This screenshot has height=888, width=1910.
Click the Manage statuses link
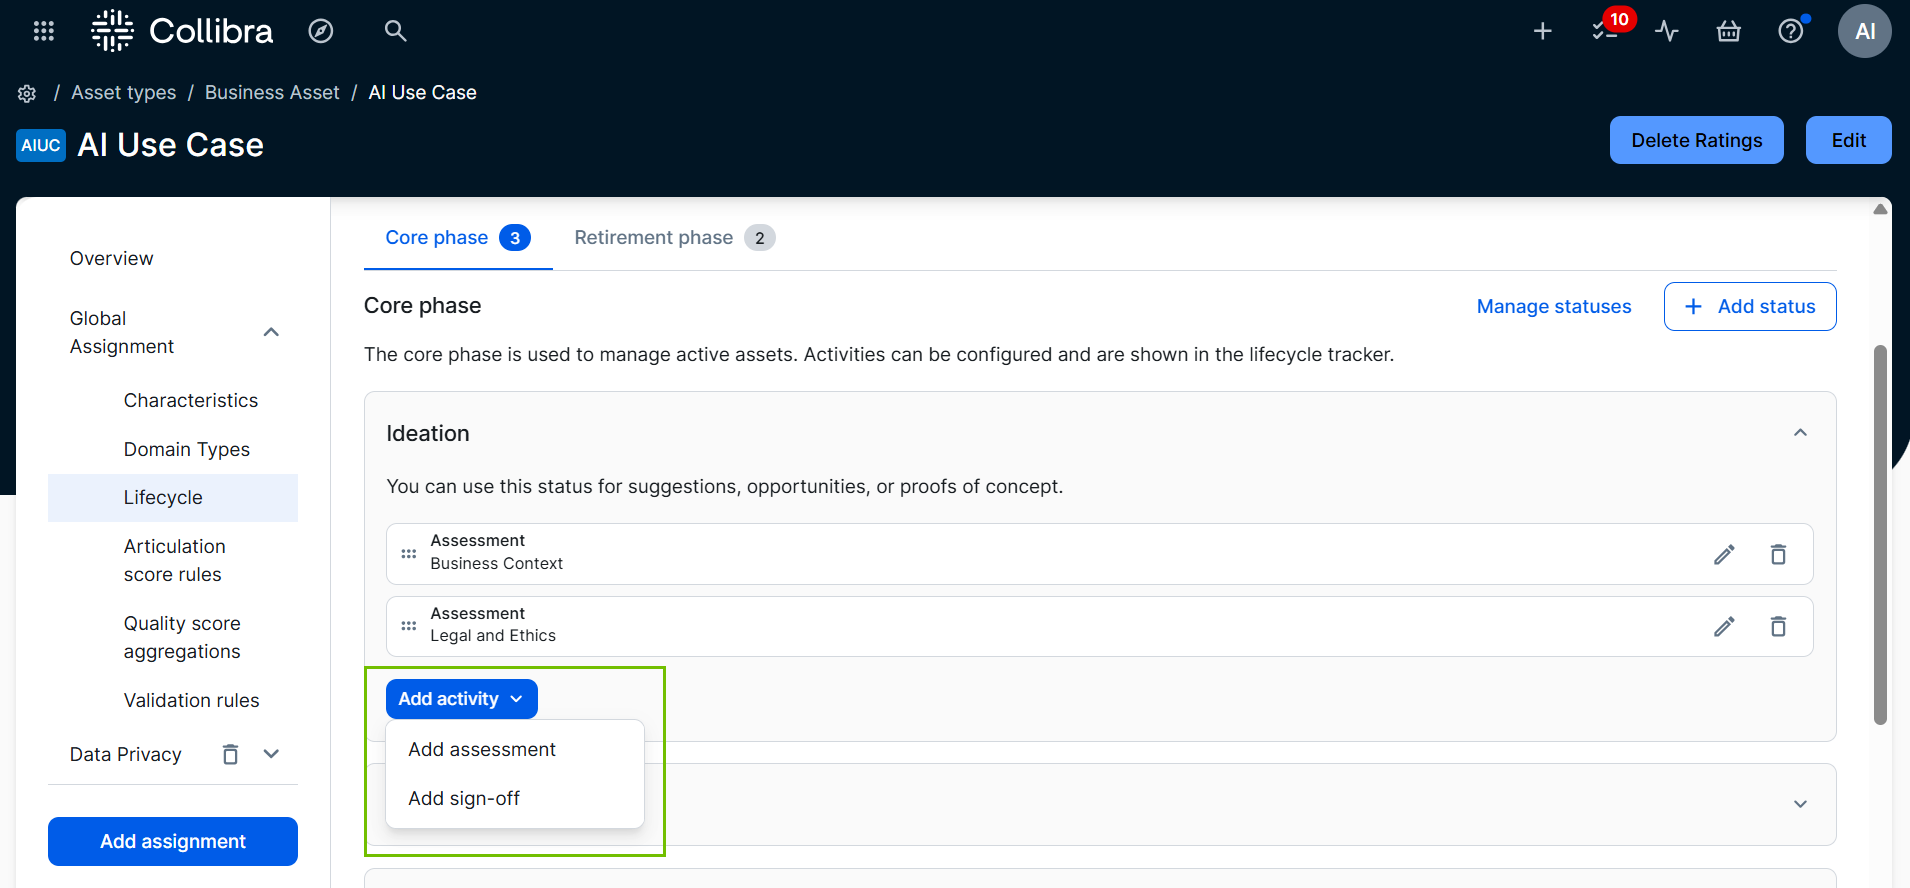click(1553, 307)
